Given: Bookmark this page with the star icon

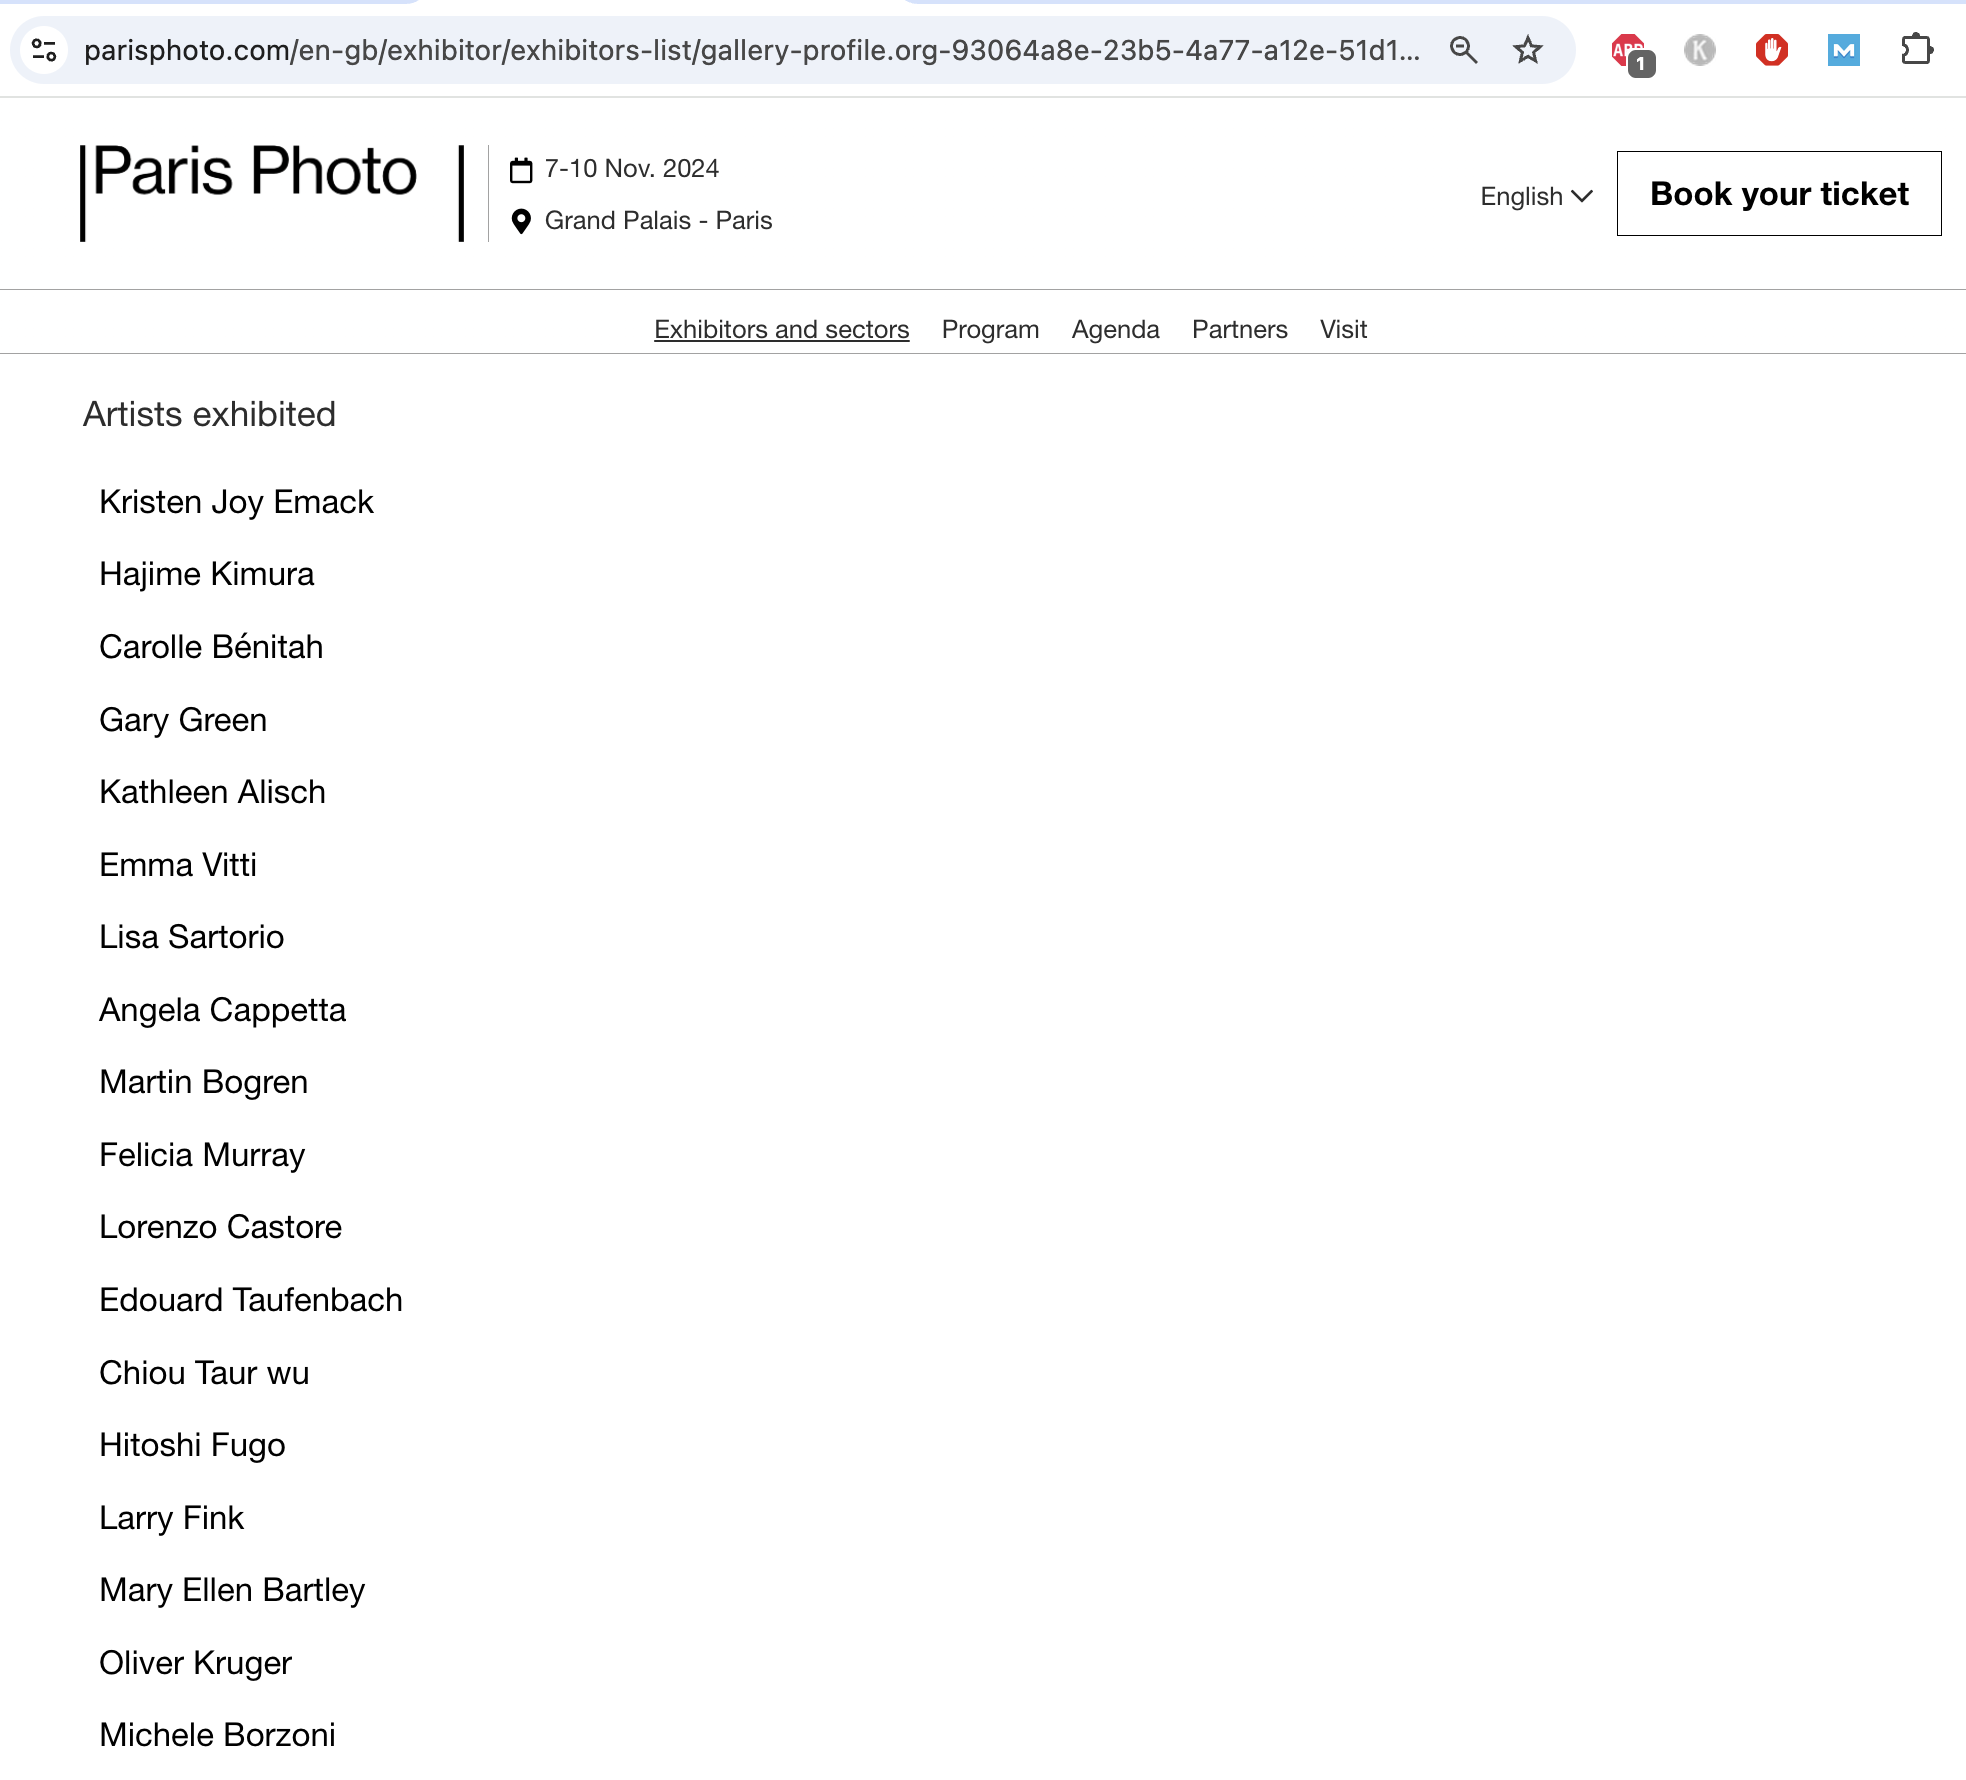Looking at the screenshot, I should coord(1527,50).
